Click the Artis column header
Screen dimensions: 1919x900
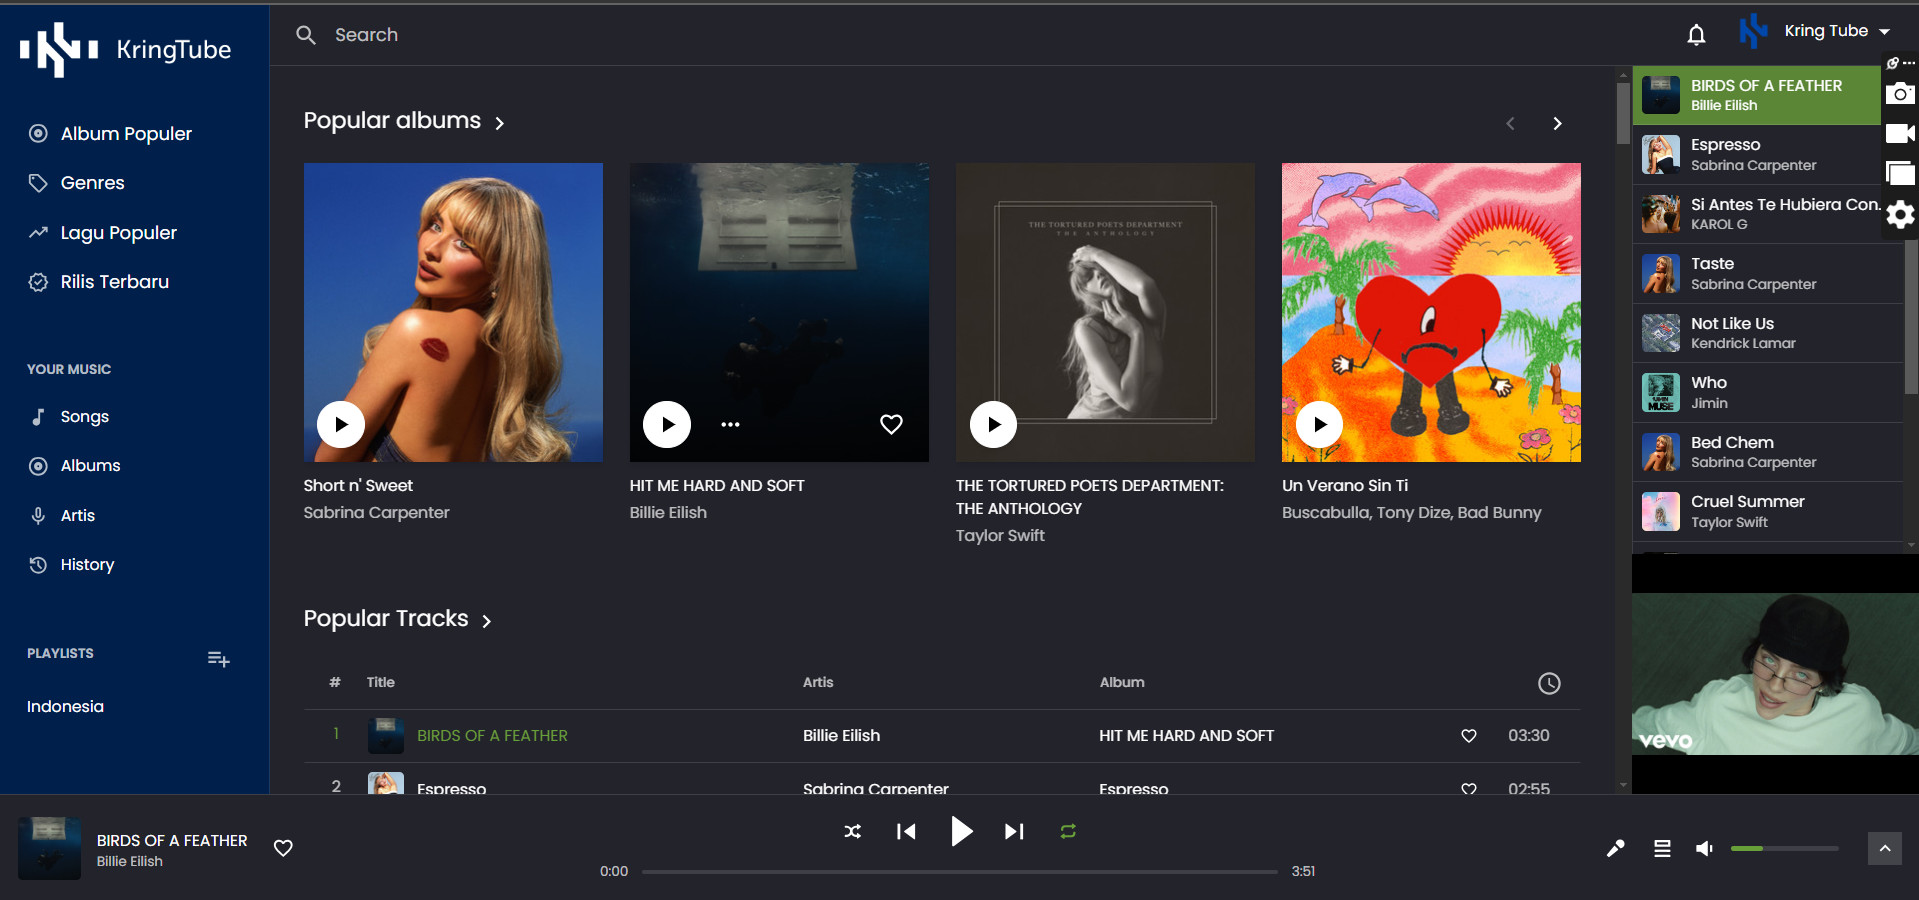click(818, 682)
